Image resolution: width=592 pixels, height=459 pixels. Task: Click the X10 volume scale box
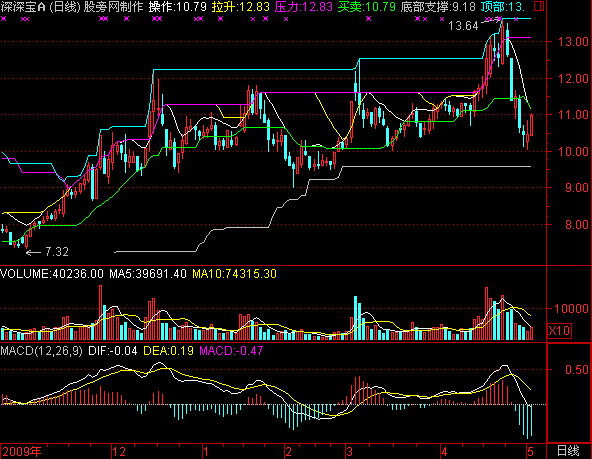[559, 331]
